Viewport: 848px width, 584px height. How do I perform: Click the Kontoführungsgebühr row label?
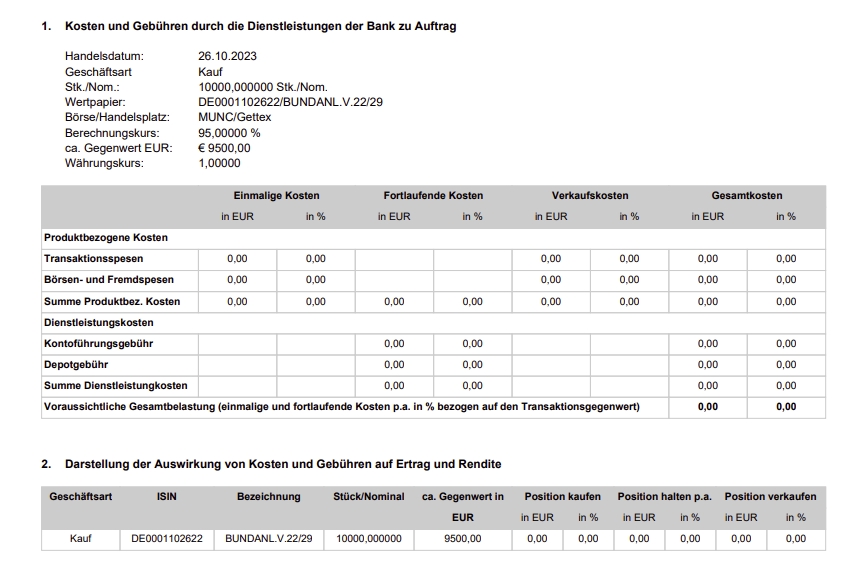(x=98, y=343)
